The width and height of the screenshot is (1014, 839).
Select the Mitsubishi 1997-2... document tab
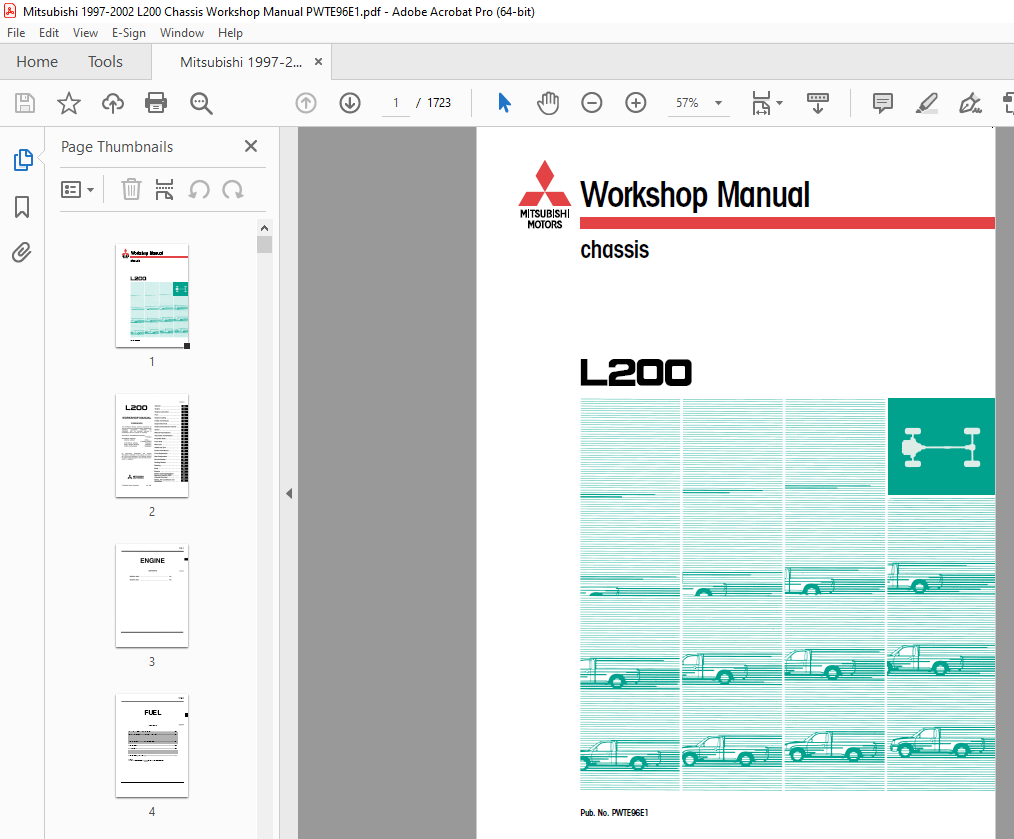[x=241, y=62]
